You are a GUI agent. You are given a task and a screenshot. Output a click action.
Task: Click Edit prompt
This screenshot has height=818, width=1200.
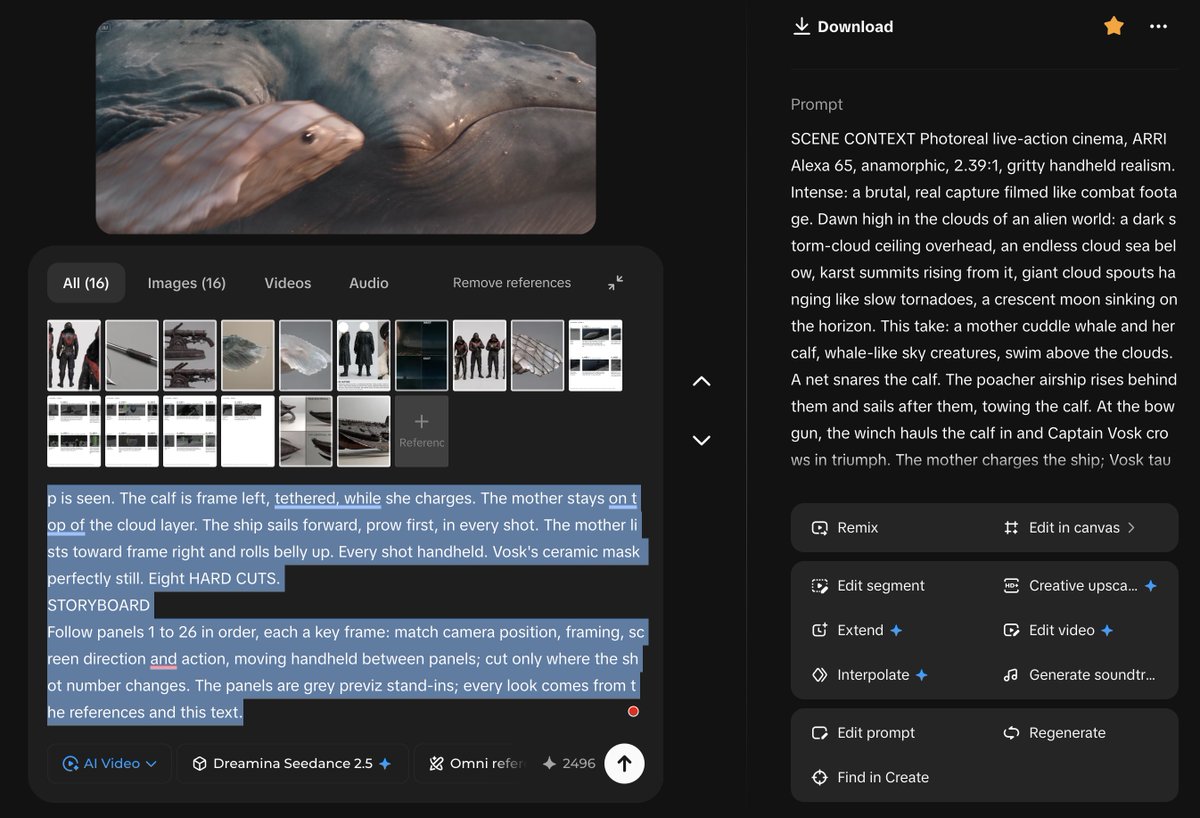863,733
